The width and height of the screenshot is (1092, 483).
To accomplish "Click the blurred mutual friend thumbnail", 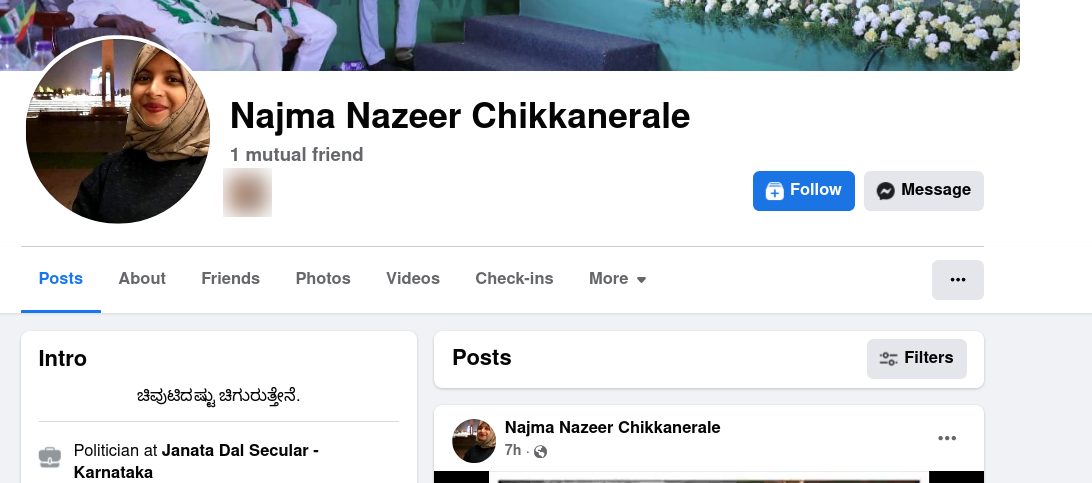I will tap(247, 192).
